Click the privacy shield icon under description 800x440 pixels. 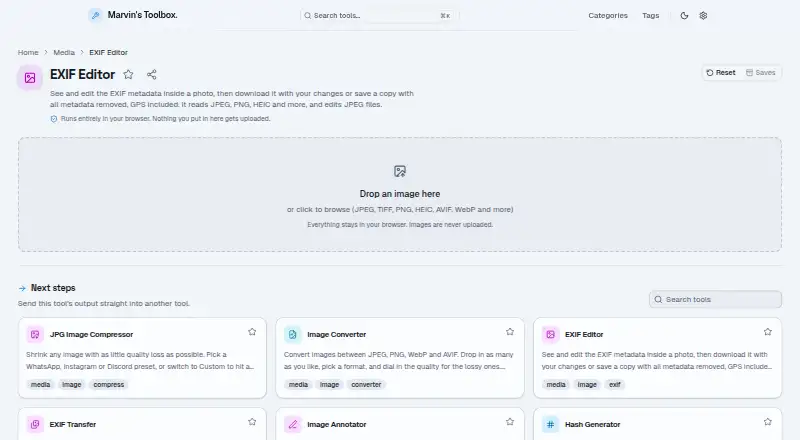54,119
